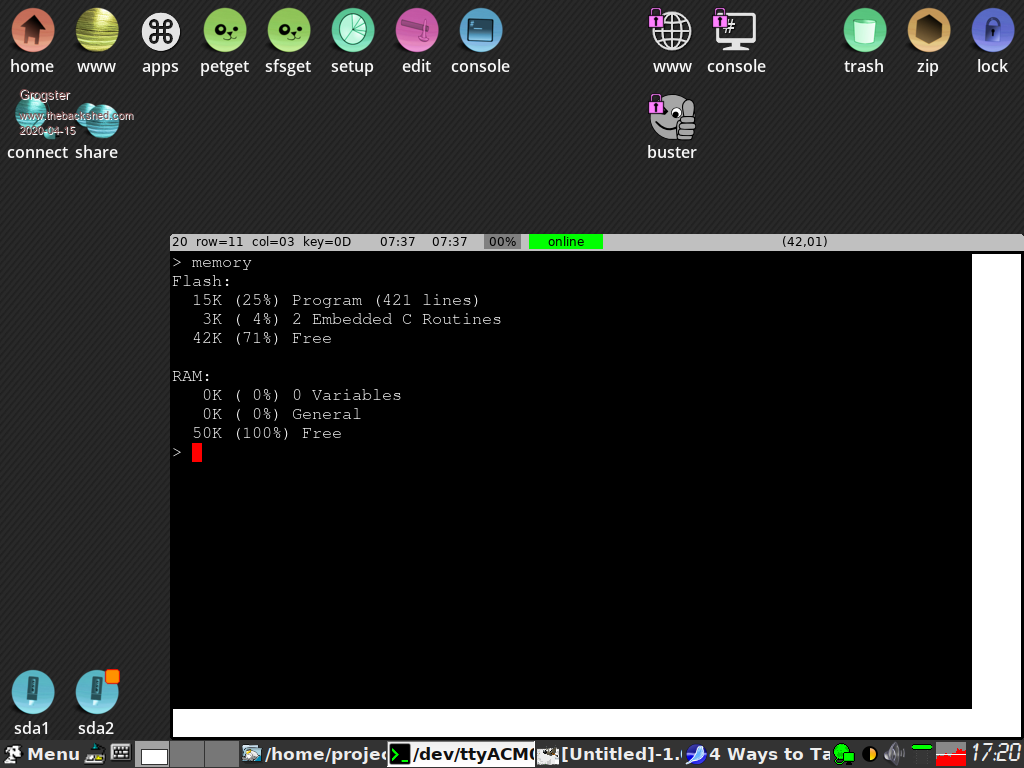
Task: Launch the edit text editor icon
Action: coord(416,31)
